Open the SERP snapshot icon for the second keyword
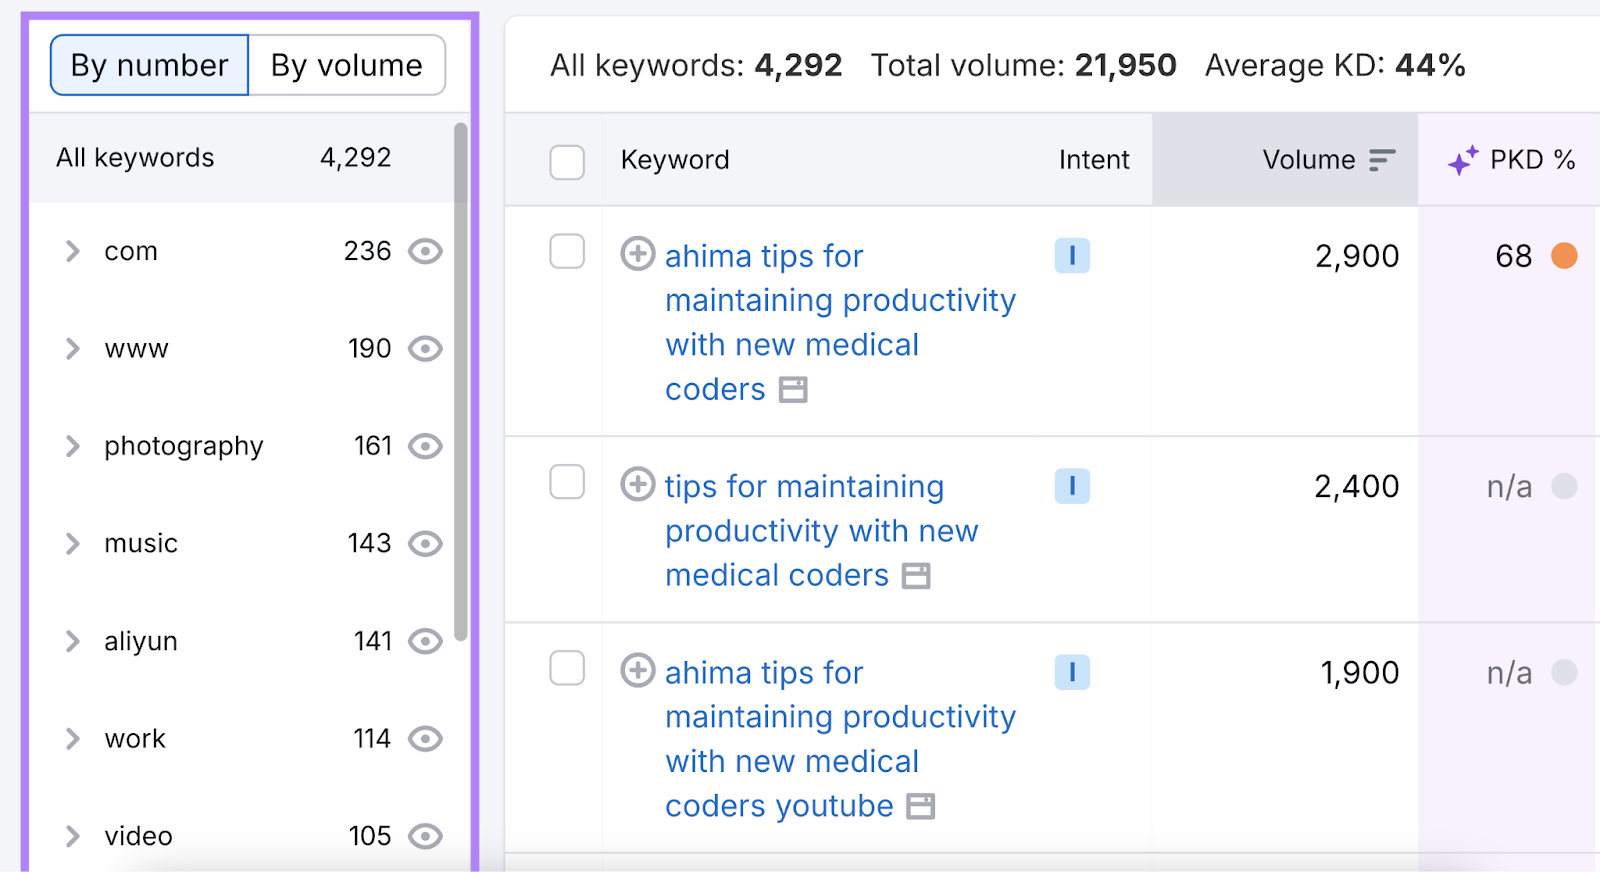The height and width of the screenshot is (872, 1600). tap(915, 576)
